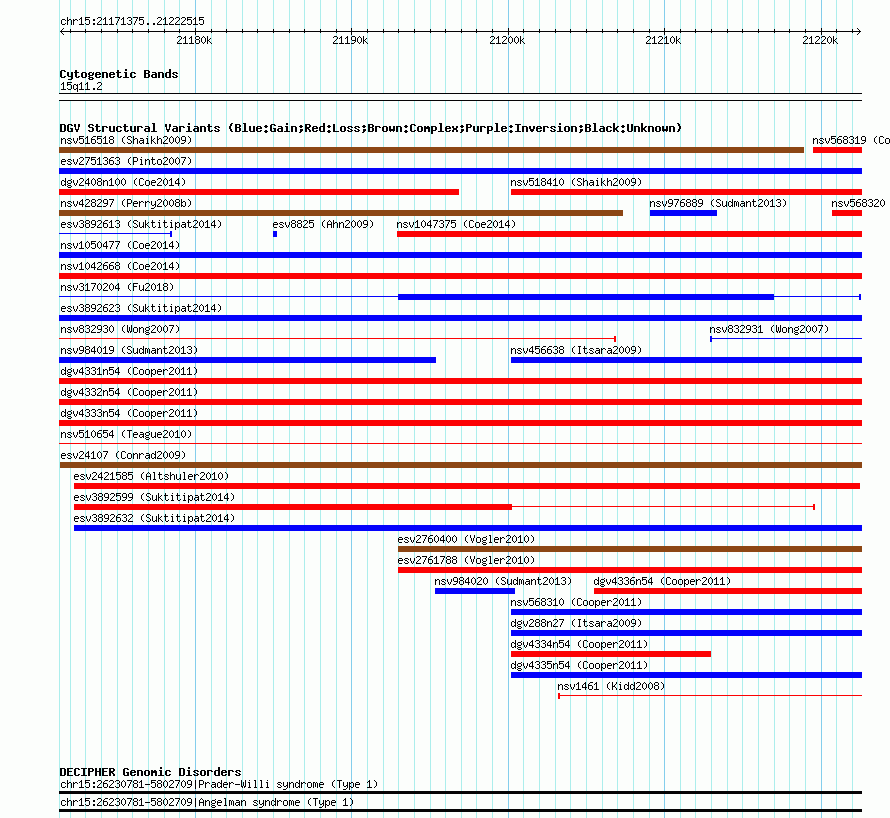Select esv2421585 (Altshuler2010) label
890x818 pixels.
pos(151,476)
